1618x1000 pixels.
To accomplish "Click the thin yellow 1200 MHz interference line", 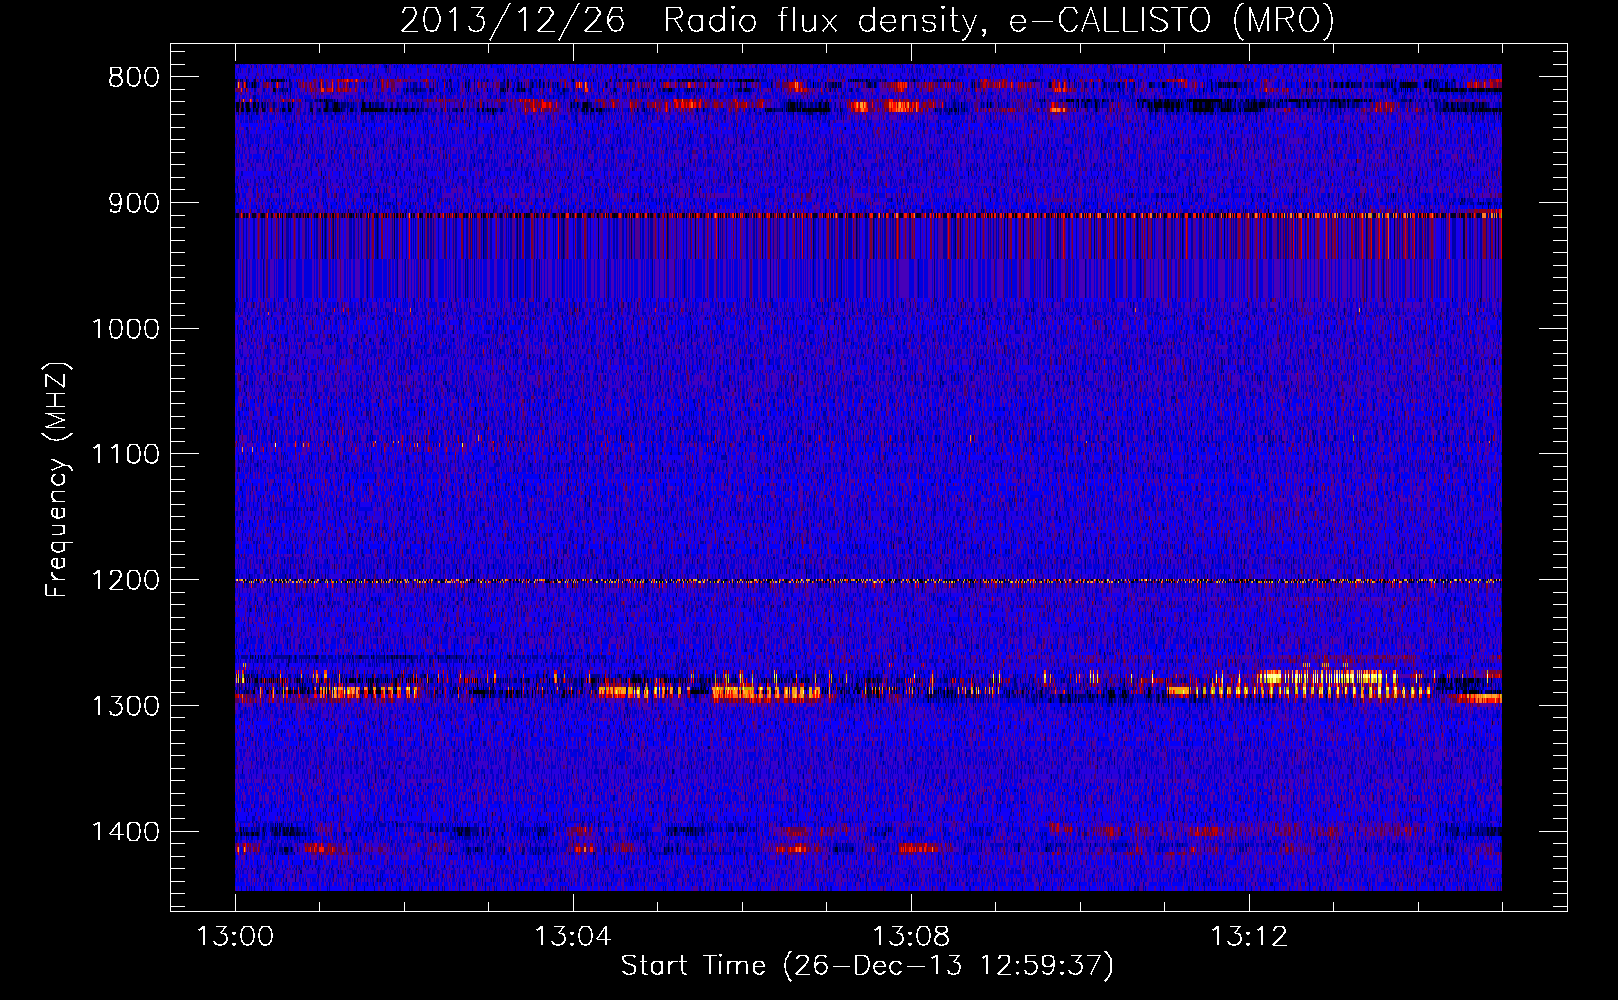I will [868, 581].
